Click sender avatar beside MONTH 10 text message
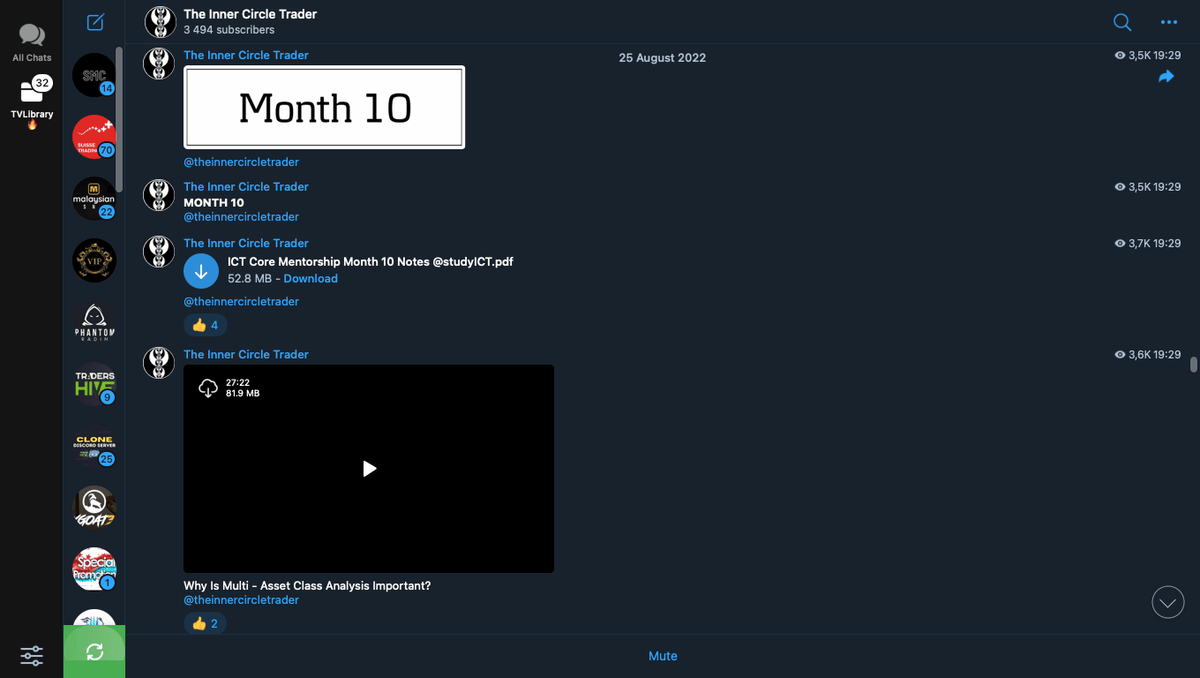 [159, 195]
